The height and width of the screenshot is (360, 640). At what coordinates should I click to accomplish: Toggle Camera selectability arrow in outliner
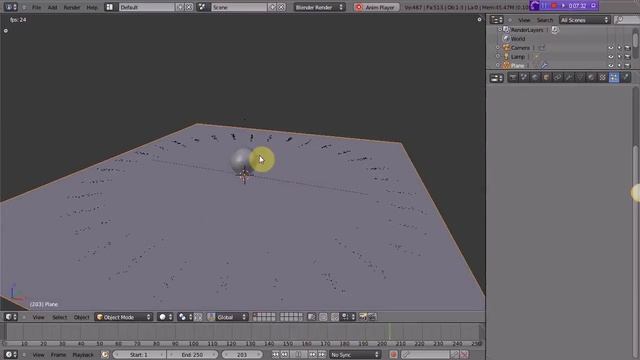(619, 48)
